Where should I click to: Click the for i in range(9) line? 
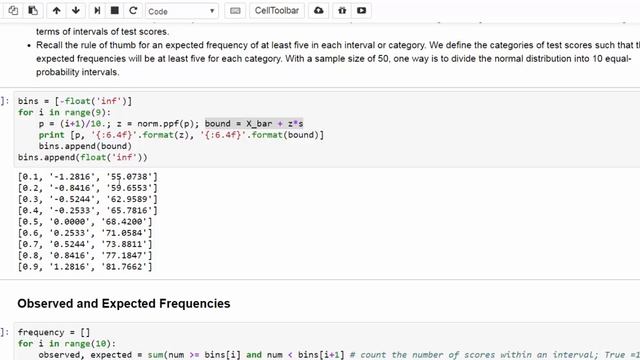point(64,112)
